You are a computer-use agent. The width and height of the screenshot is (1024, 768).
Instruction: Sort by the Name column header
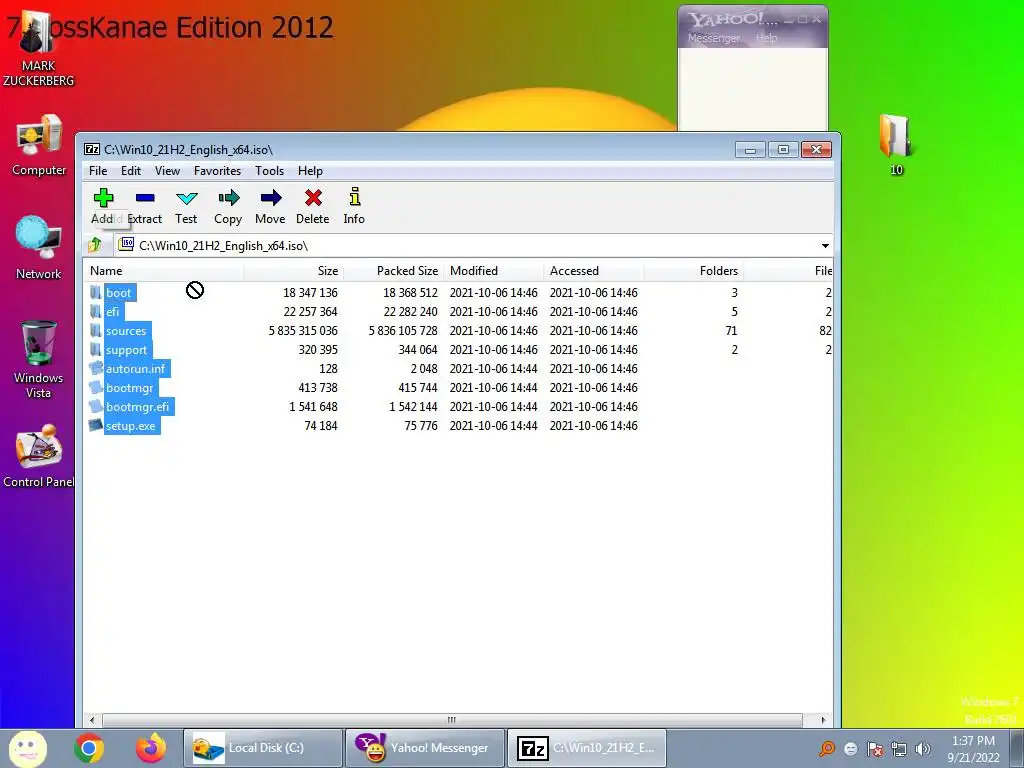pyautogui.click(x=163, y=270)
